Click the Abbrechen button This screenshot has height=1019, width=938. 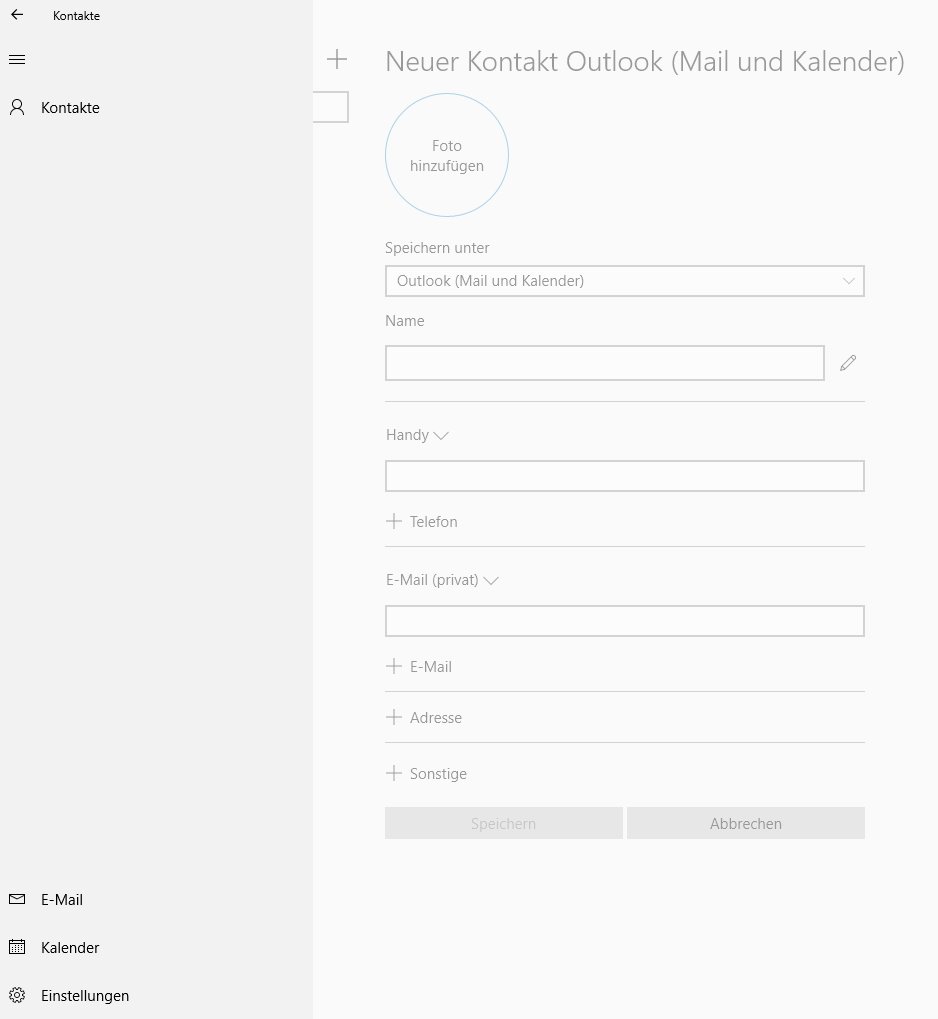tap(746, 823)
